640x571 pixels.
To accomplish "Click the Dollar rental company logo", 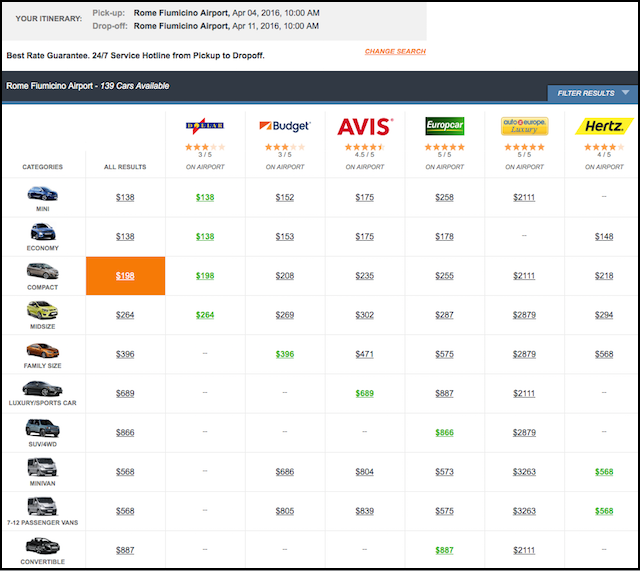I will click(206, 126).
